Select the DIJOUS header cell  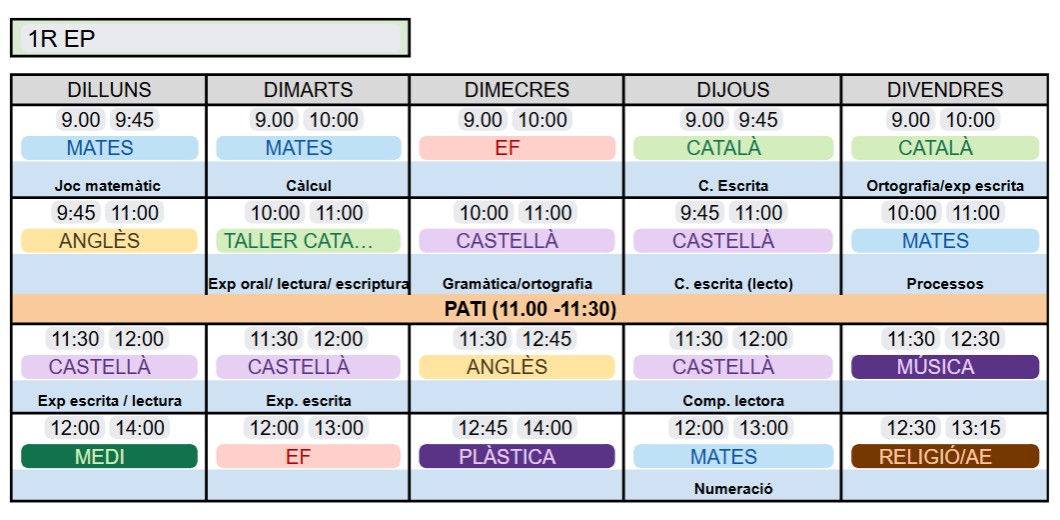pyautogui.click(x=732, y=90)
